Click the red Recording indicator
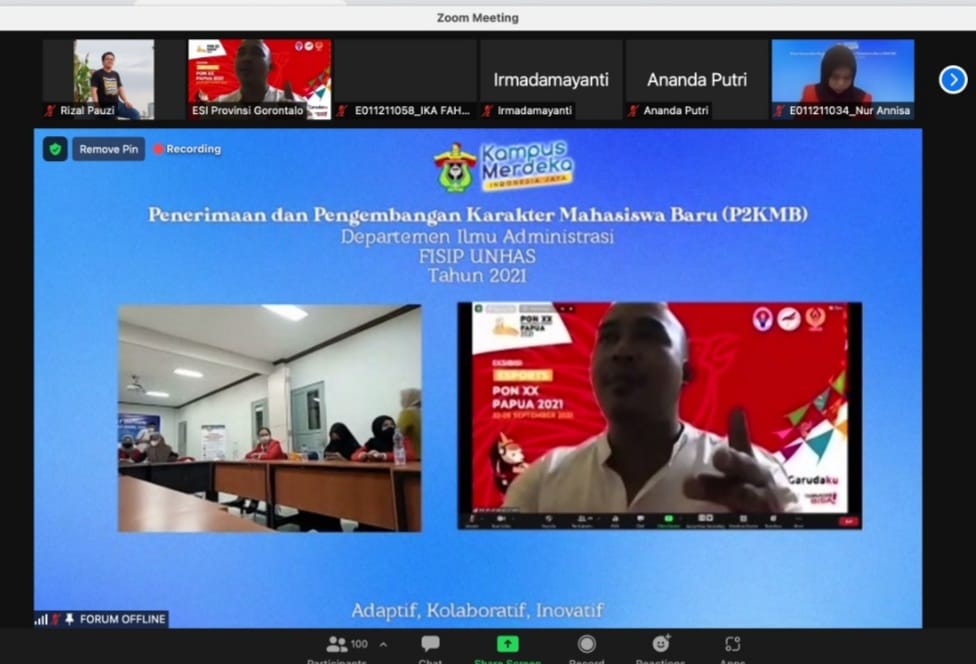The height and width of the screenshot is (664, 976). 188,149
